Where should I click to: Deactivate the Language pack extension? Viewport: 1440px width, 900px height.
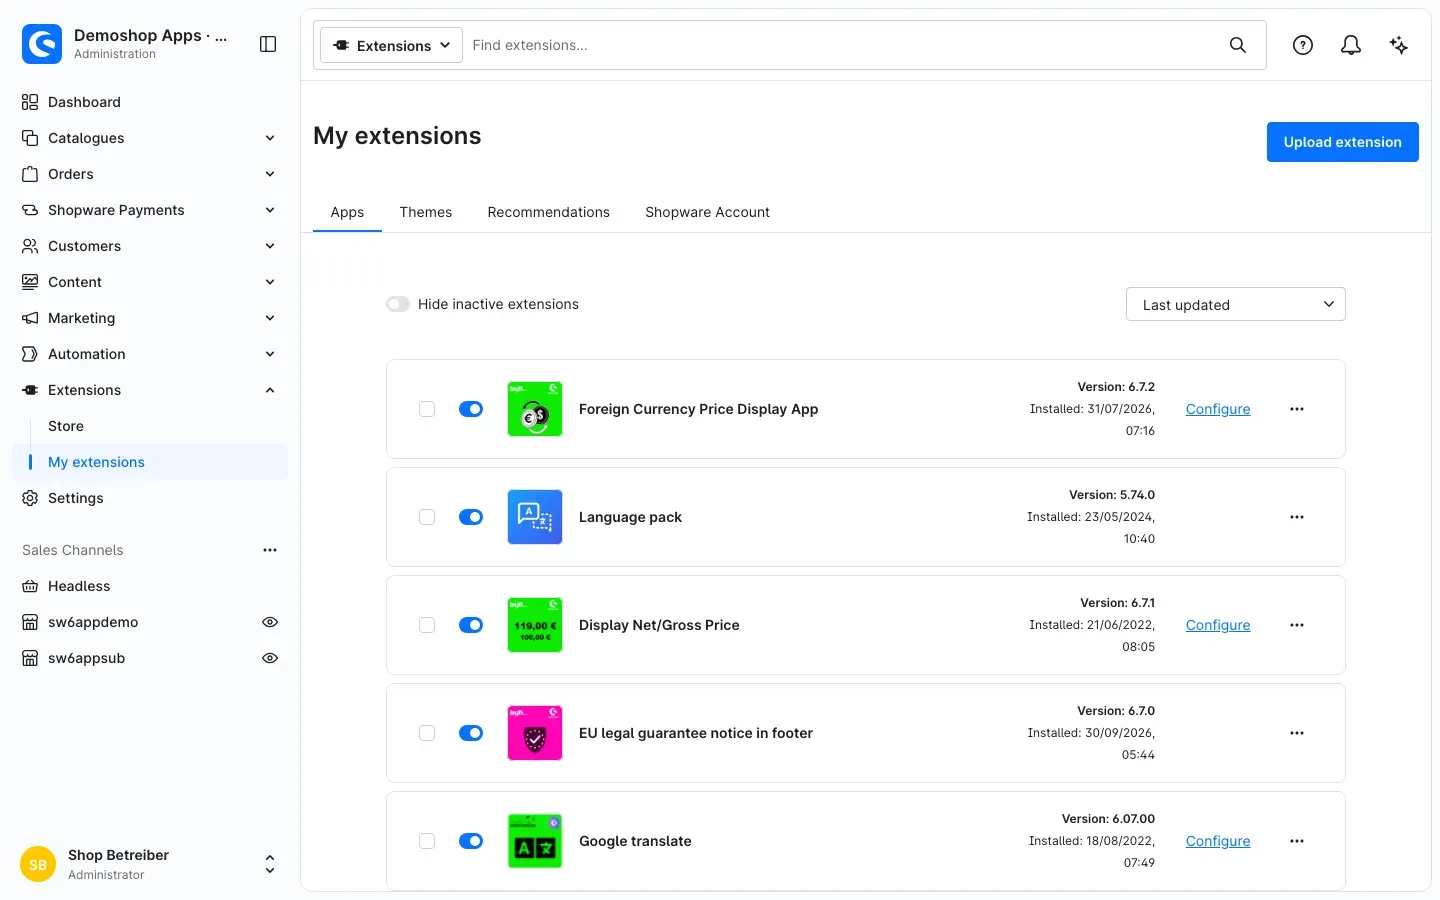click(471, 517)
